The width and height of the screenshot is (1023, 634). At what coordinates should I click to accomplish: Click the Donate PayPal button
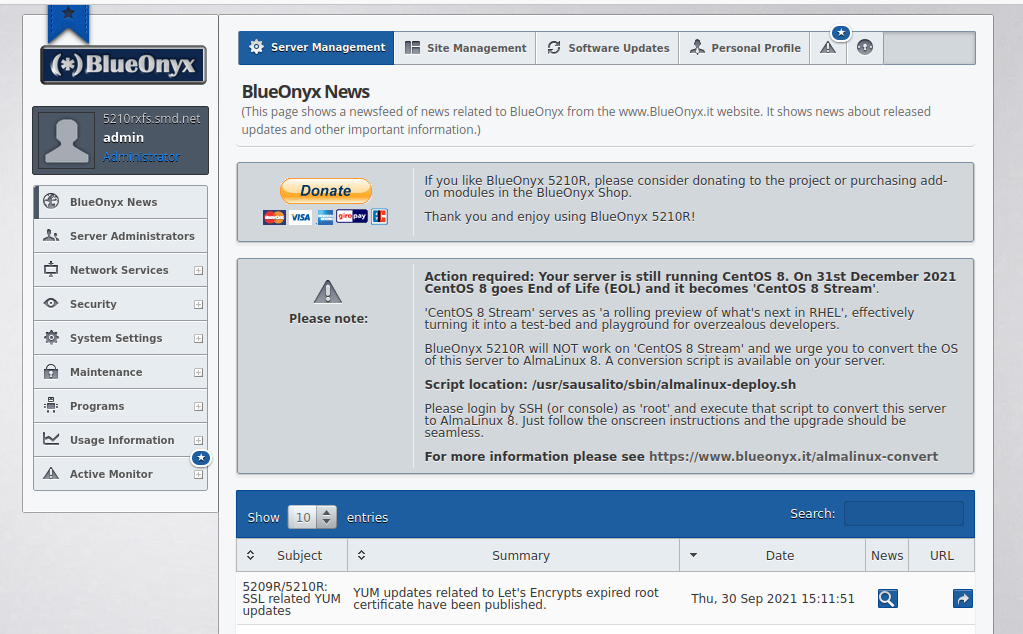click(326, 190)
